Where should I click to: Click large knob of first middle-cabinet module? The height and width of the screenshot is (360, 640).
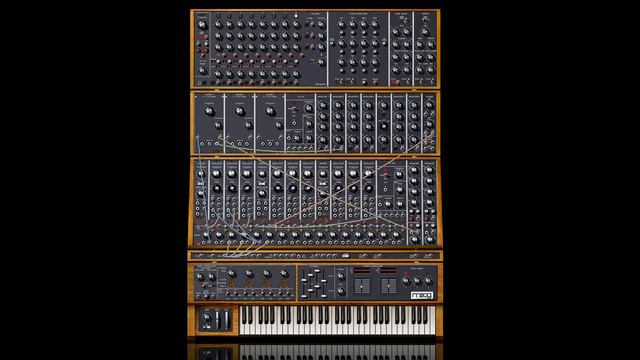pyautogui.click(x=209, y=111)
